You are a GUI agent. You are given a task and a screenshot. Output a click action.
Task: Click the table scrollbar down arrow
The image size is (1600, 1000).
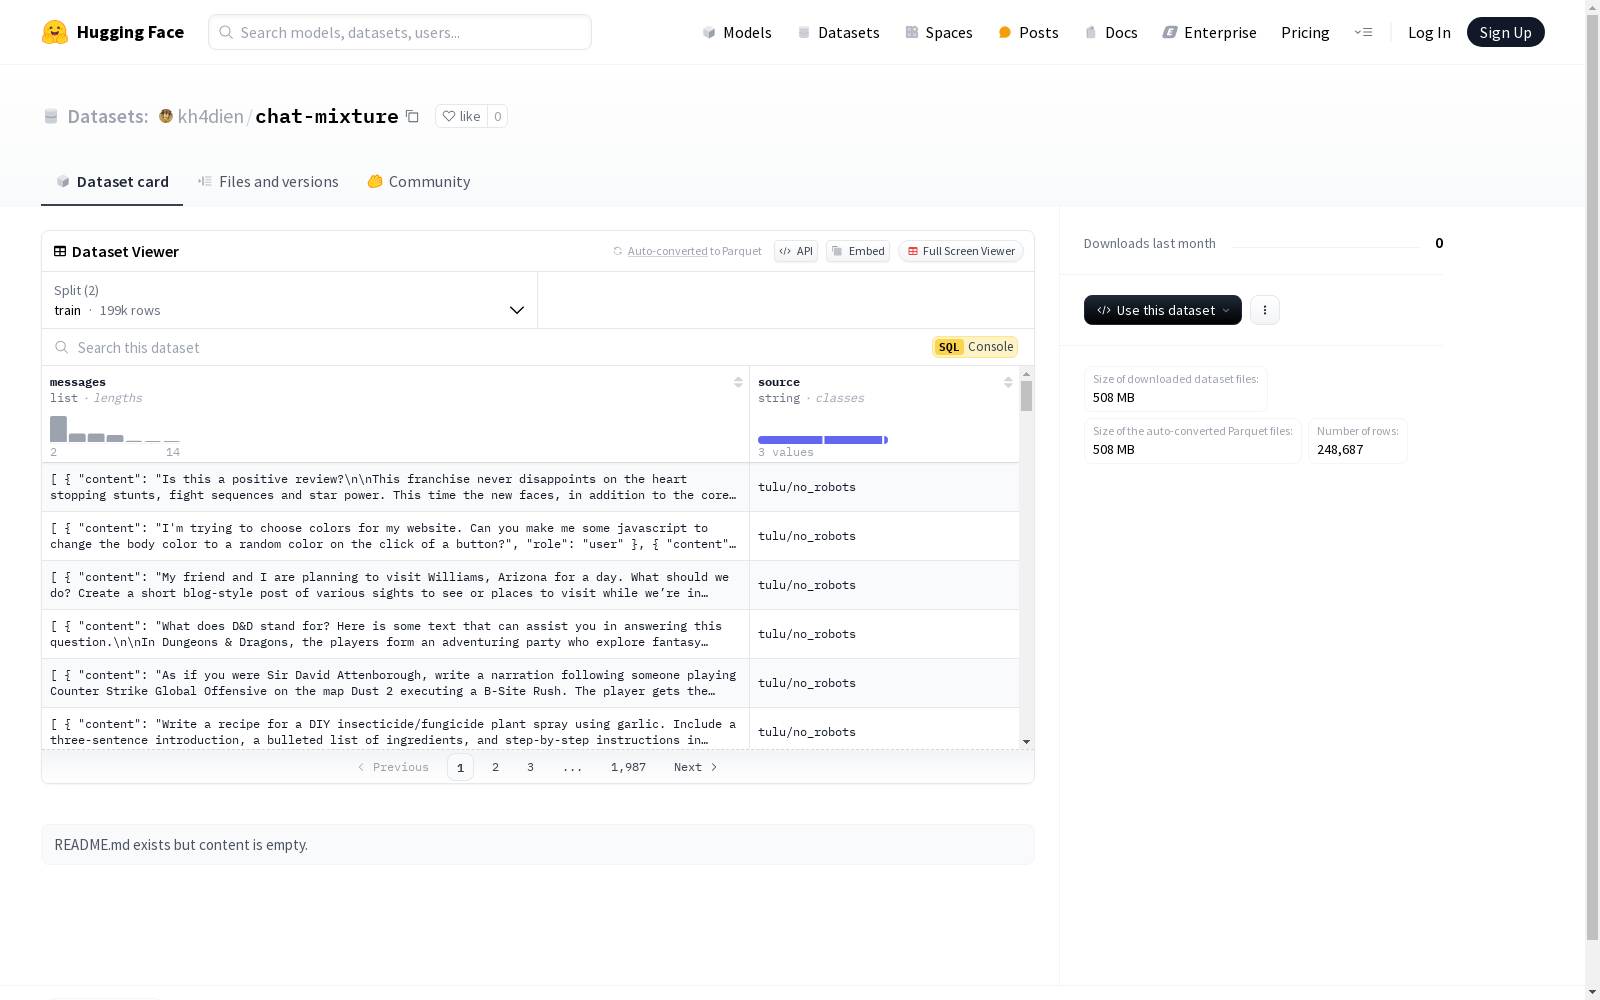[1026, 742]
